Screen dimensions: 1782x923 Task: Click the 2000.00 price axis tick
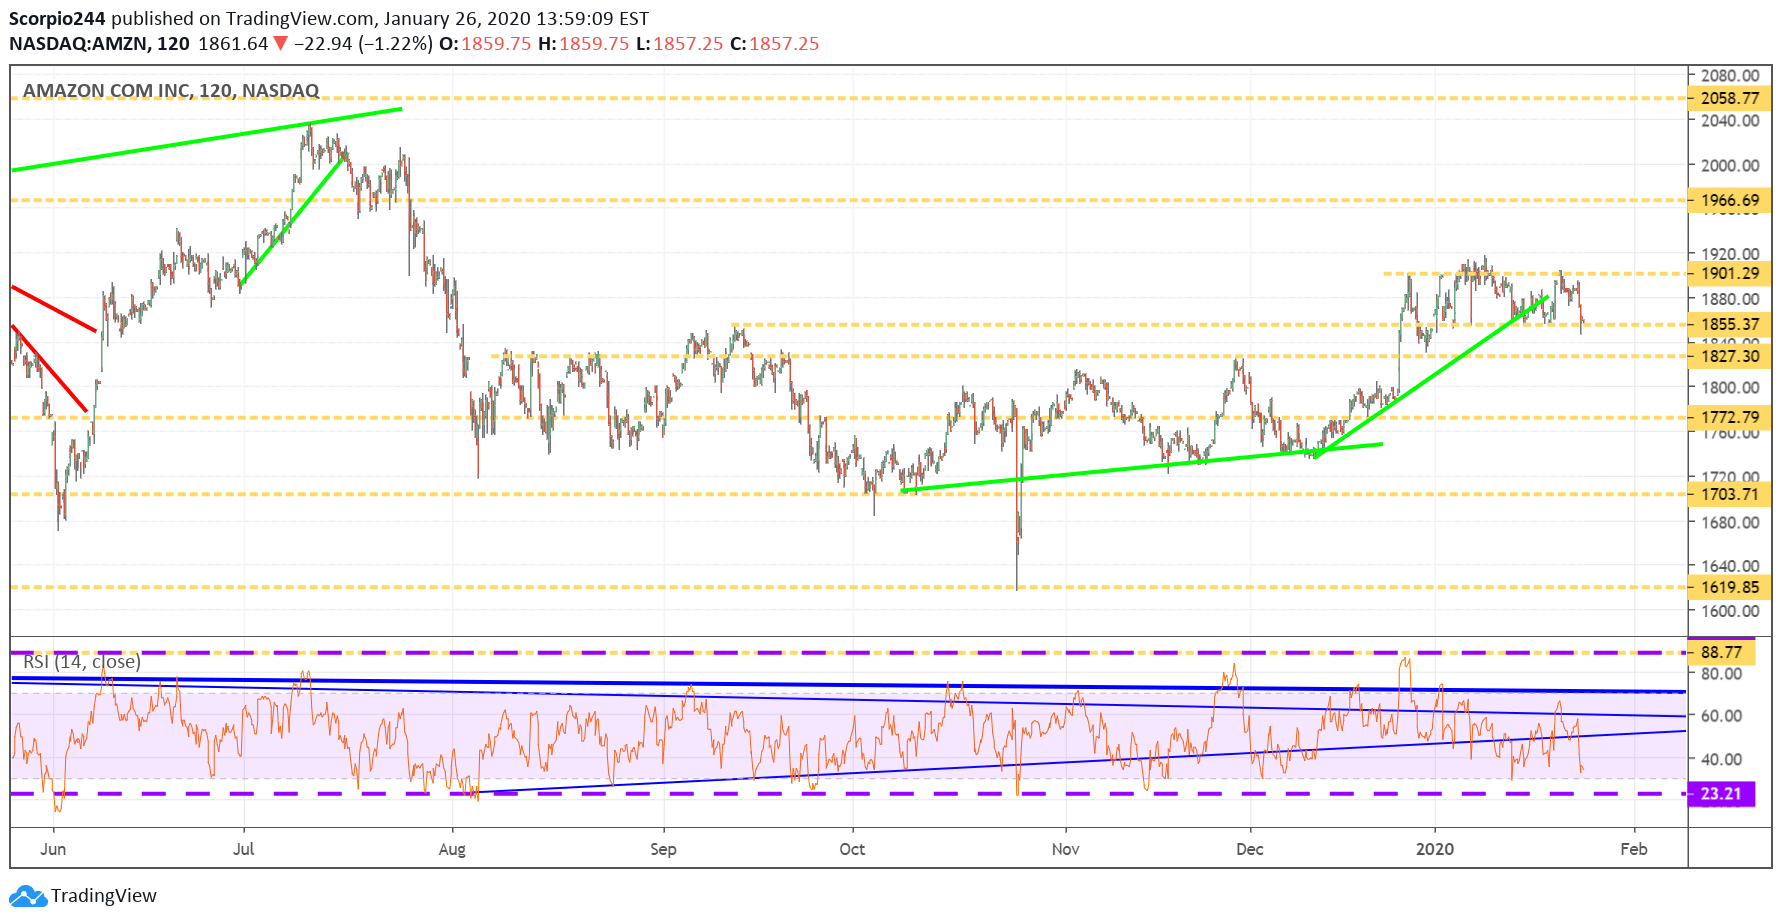click(x=1730, y=166)
